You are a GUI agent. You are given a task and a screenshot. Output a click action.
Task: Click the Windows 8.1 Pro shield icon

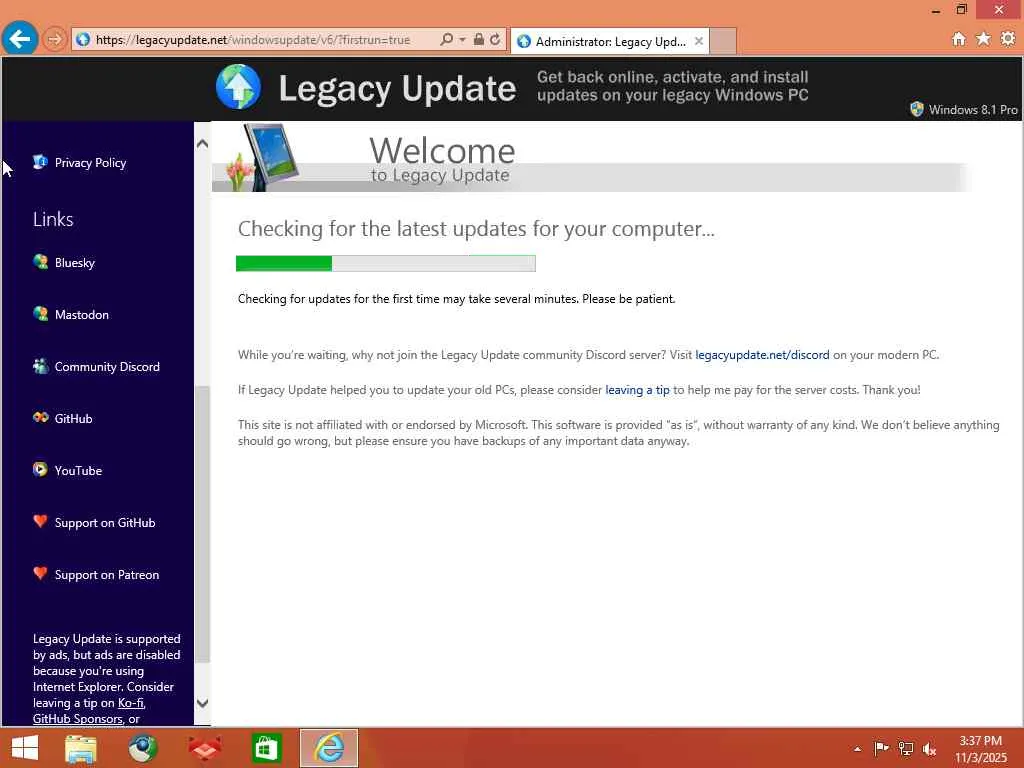point(917,109)
